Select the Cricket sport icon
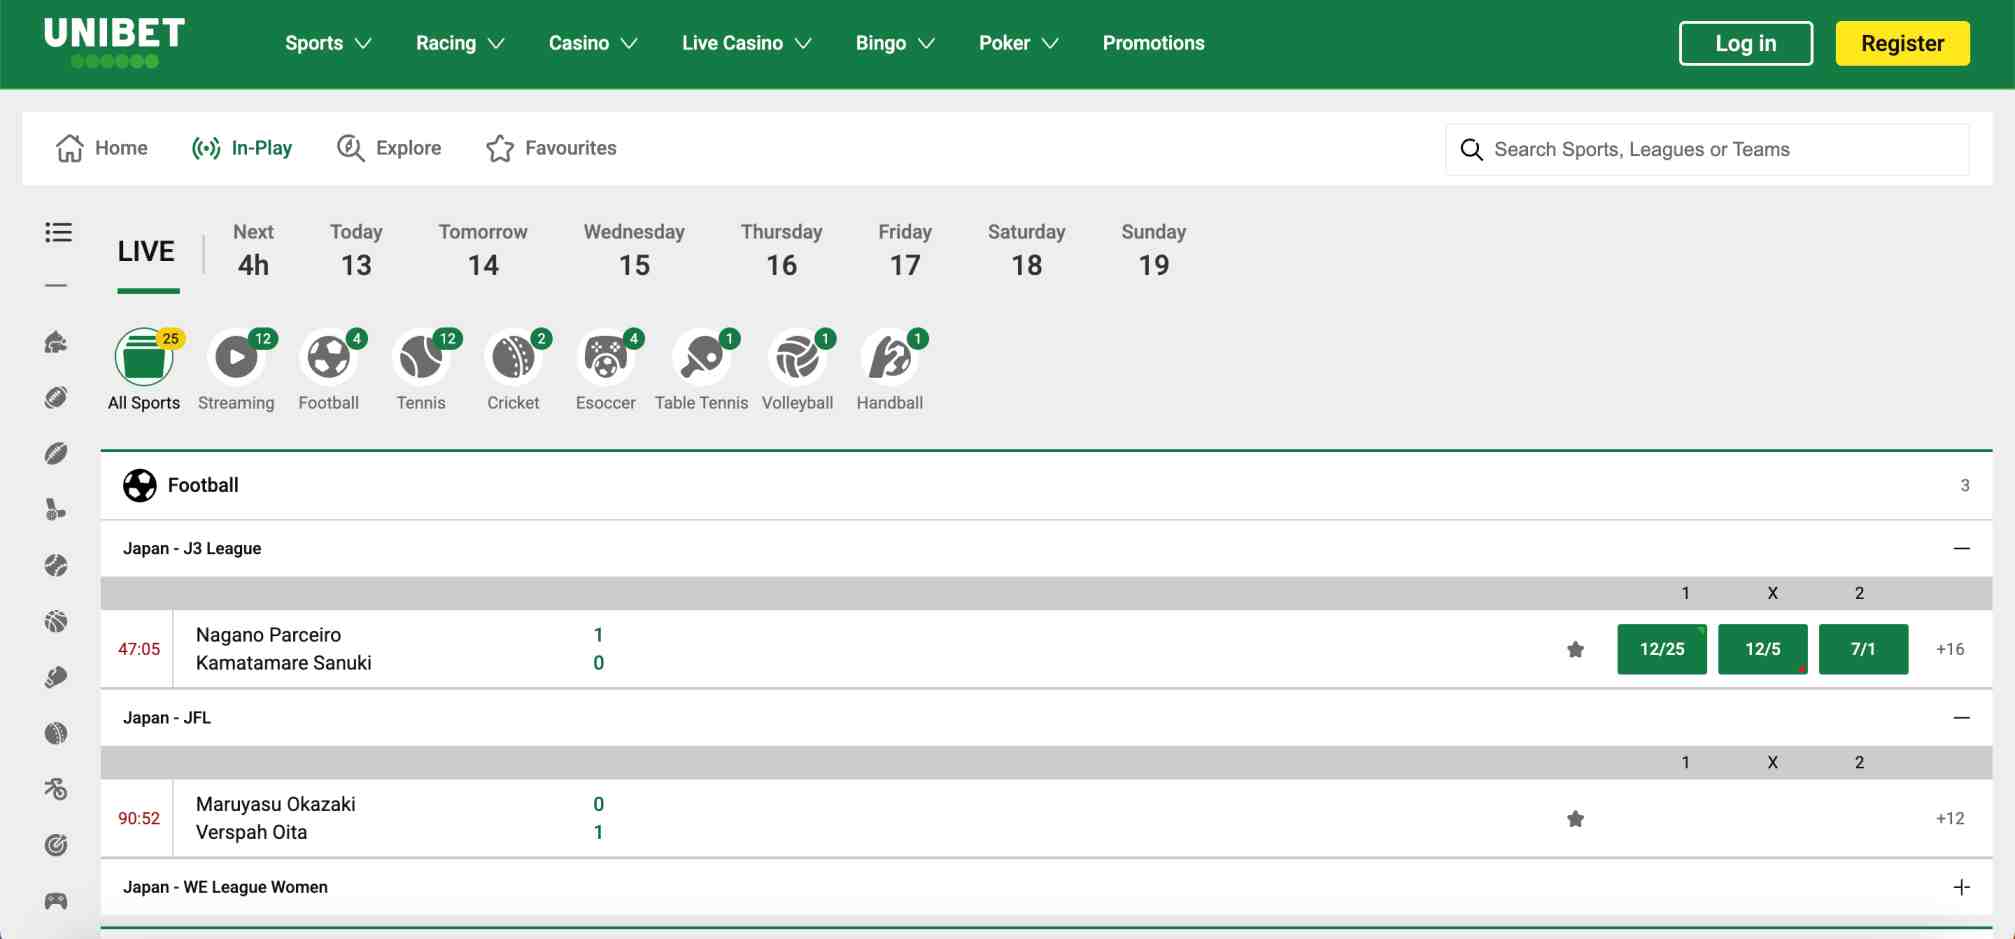 click(x=513, y=357)
